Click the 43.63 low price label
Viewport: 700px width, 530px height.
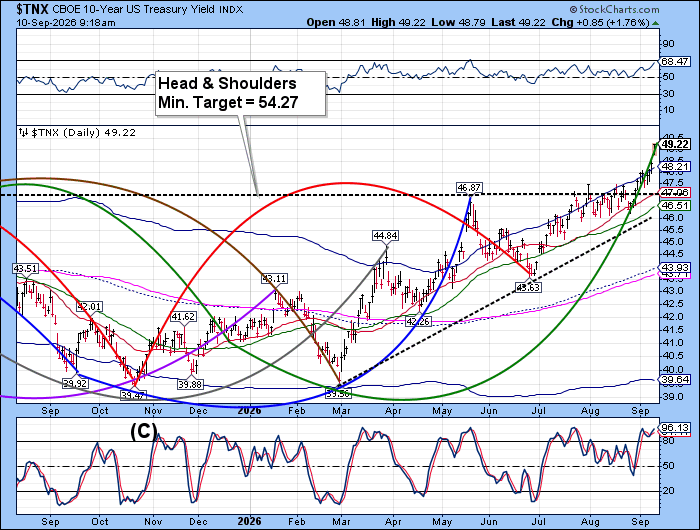pyautogui.click(x=528, y=288)
